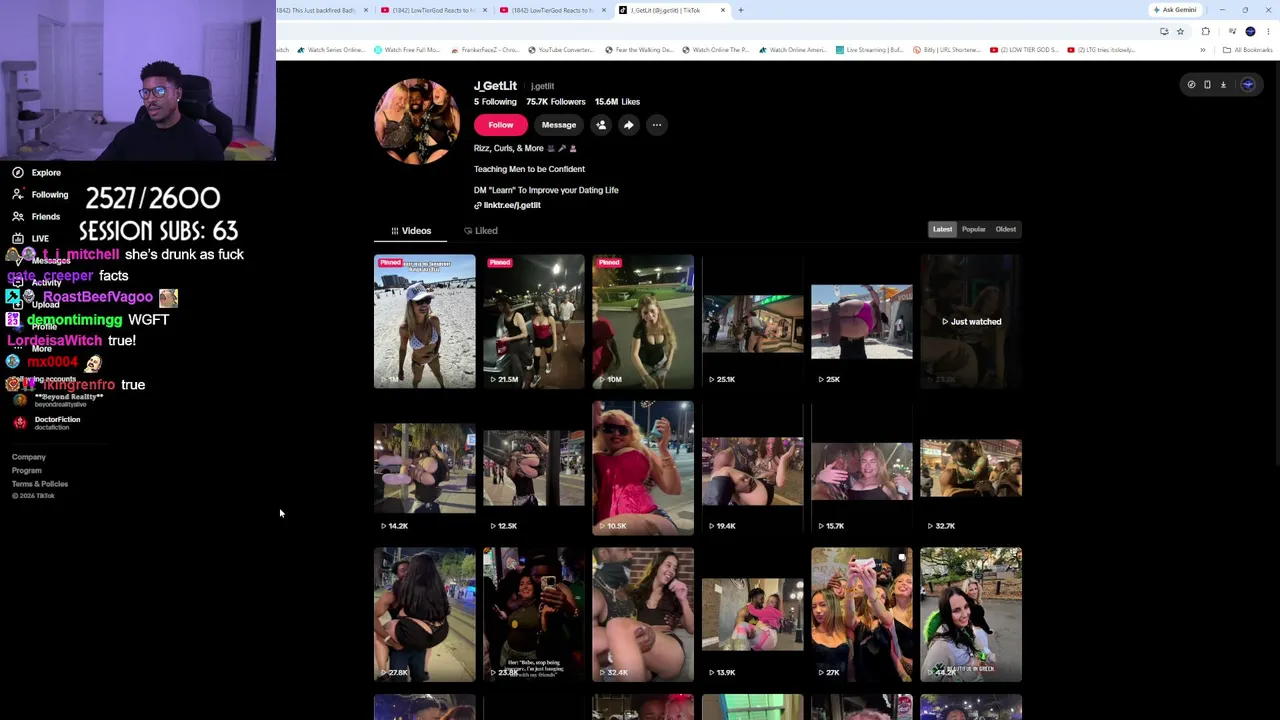This screenshot has height=720, width=1280.
Task: Open the 'Watch Online The P...' bookmark
Action: click(x=715, y=50)
